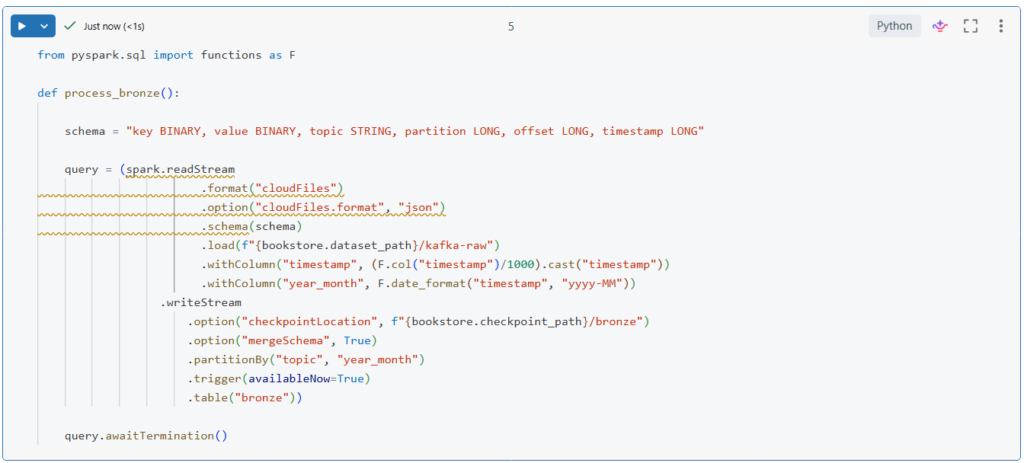Click the process_bronze function definition
1024x463 pixels.
[121, 93]
